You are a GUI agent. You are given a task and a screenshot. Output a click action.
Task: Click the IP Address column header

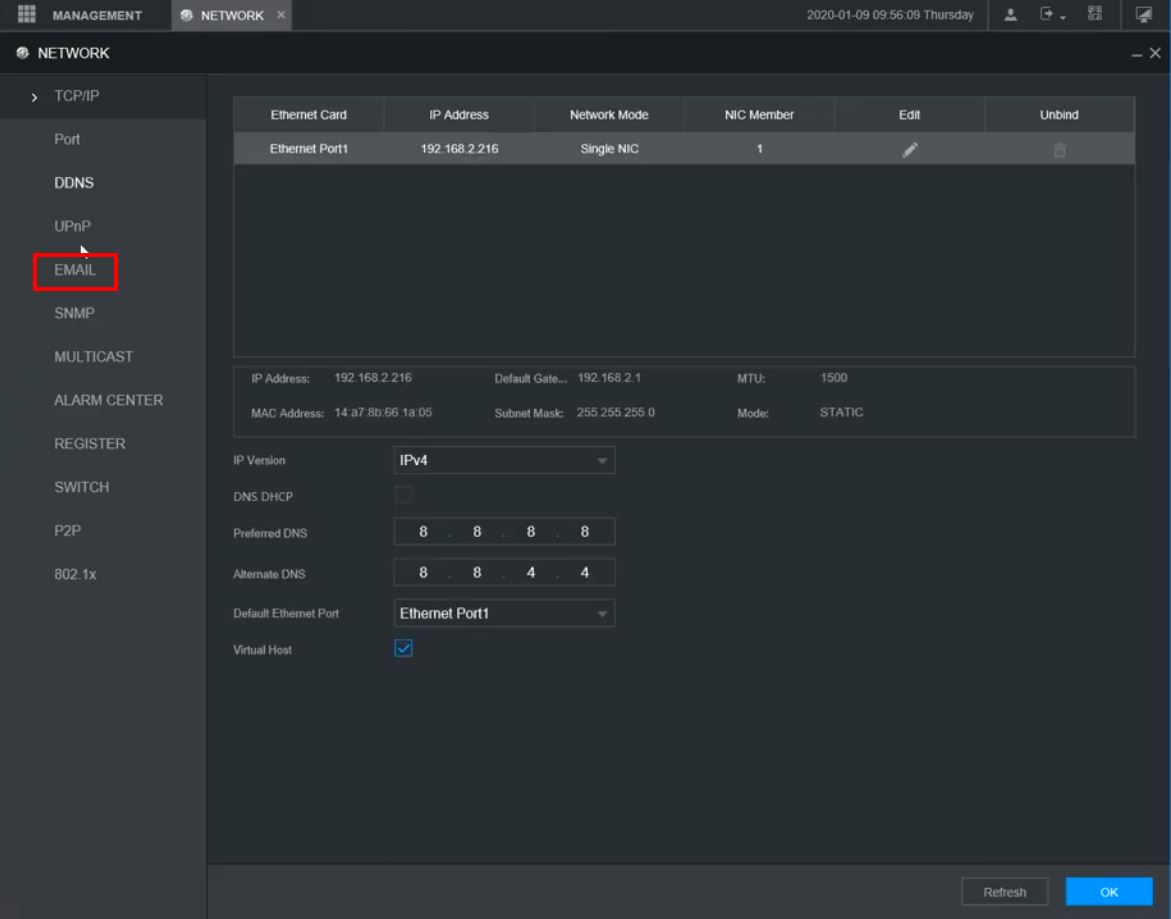[459, 115]
